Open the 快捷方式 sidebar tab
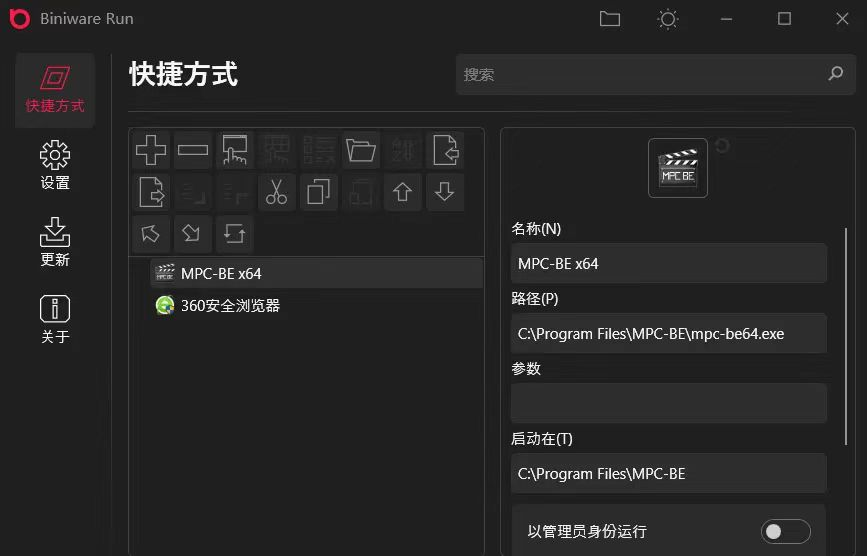867x556 pixels. tap(55, 91)
